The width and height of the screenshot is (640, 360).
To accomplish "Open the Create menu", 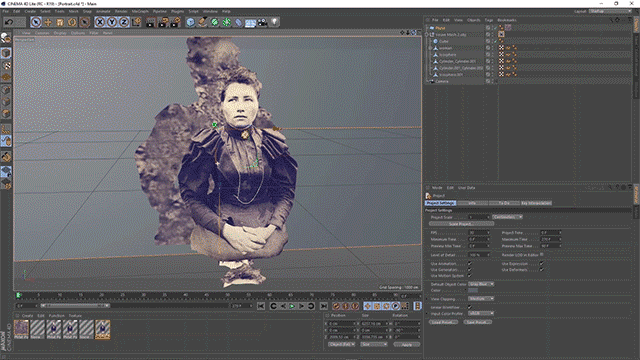I will (30, 11).
